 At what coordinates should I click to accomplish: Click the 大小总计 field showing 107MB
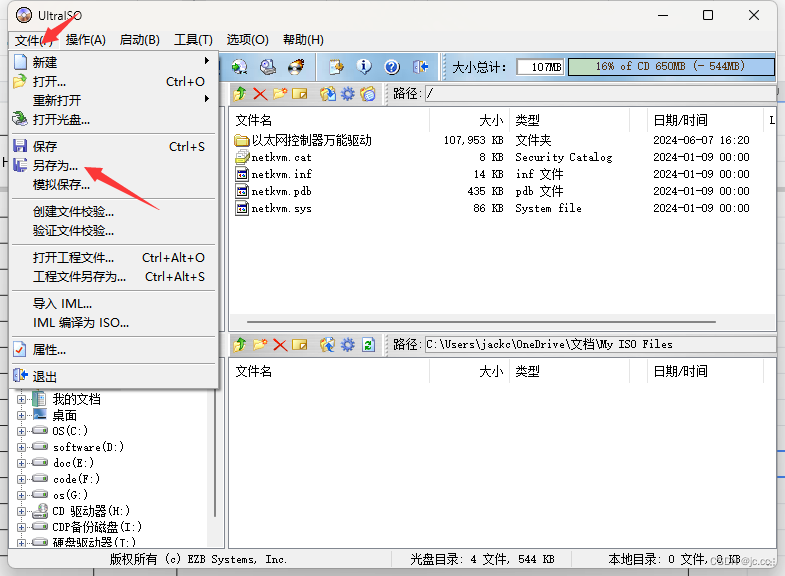pyautogui.click(x=540, y=67)
